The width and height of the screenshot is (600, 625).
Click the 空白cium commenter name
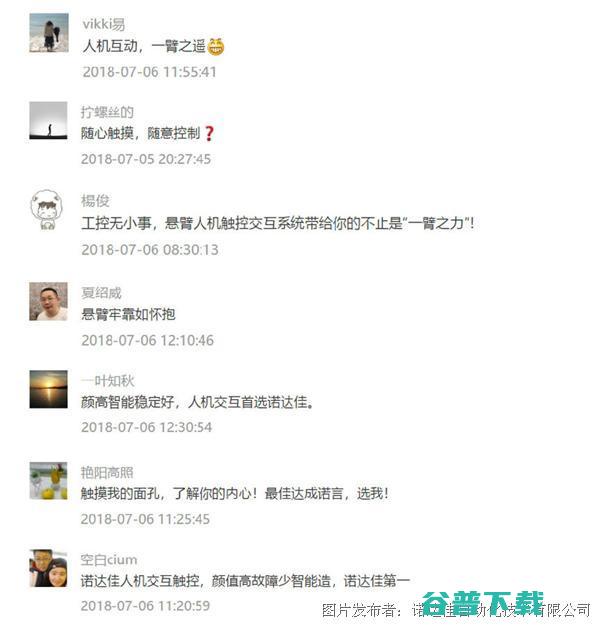tap(109, 560)
